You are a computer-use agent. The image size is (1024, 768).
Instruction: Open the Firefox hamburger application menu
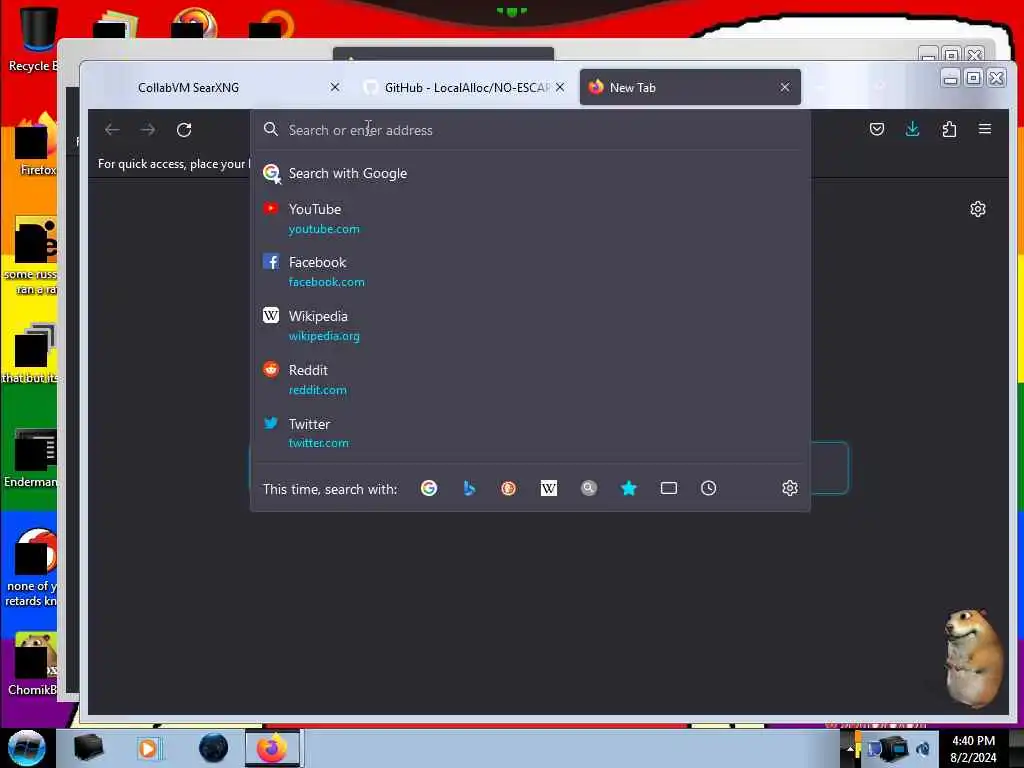click(985, 129)
